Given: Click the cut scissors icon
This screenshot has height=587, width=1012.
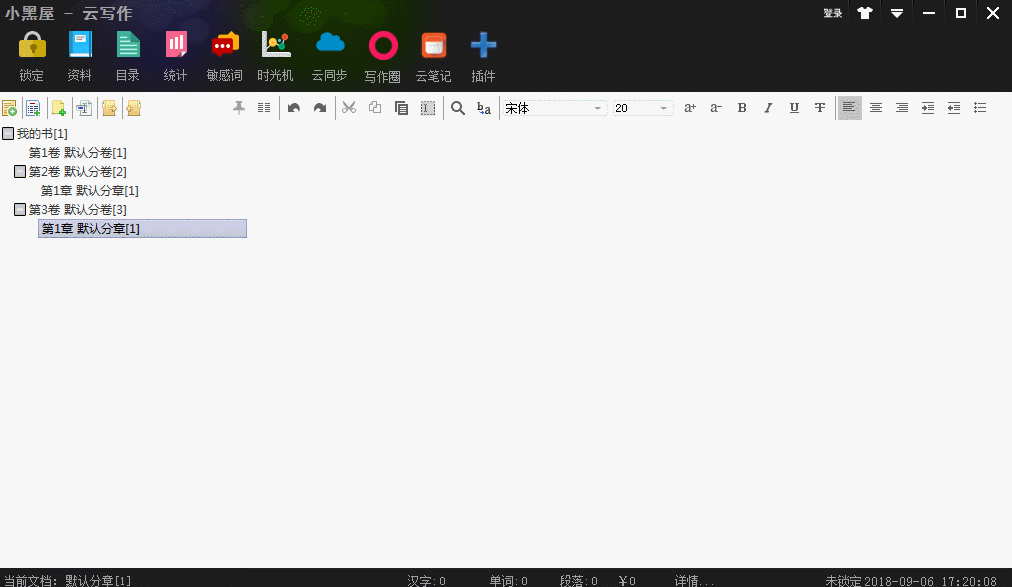Looking at the screenshot, I should (x=349, y=108).
